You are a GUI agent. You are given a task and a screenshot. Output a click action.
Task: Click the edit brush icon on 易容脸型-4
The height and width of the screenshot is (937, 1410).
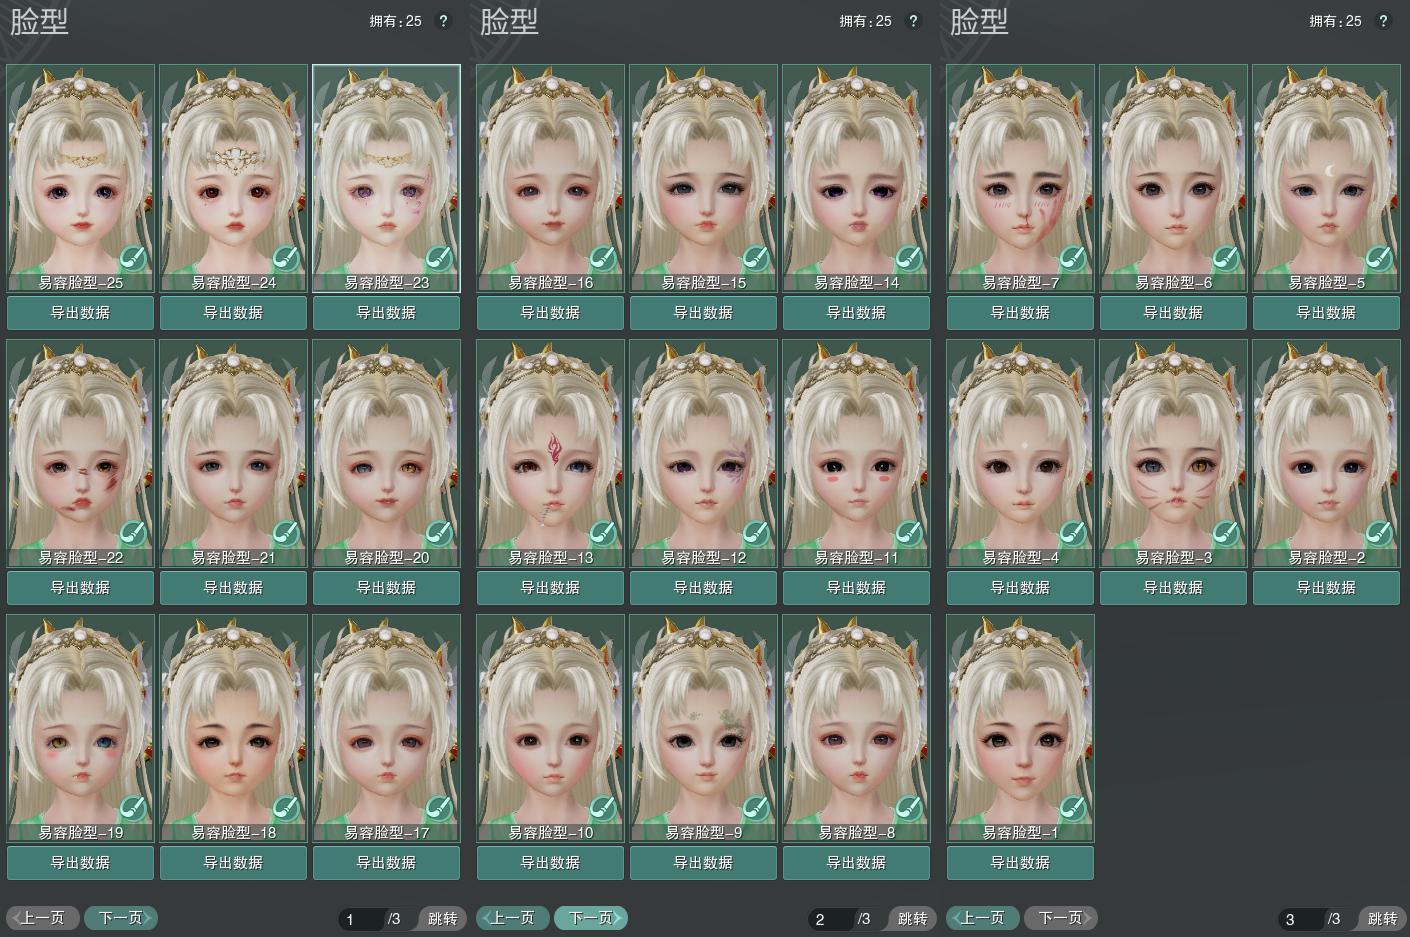(1073, 534)
